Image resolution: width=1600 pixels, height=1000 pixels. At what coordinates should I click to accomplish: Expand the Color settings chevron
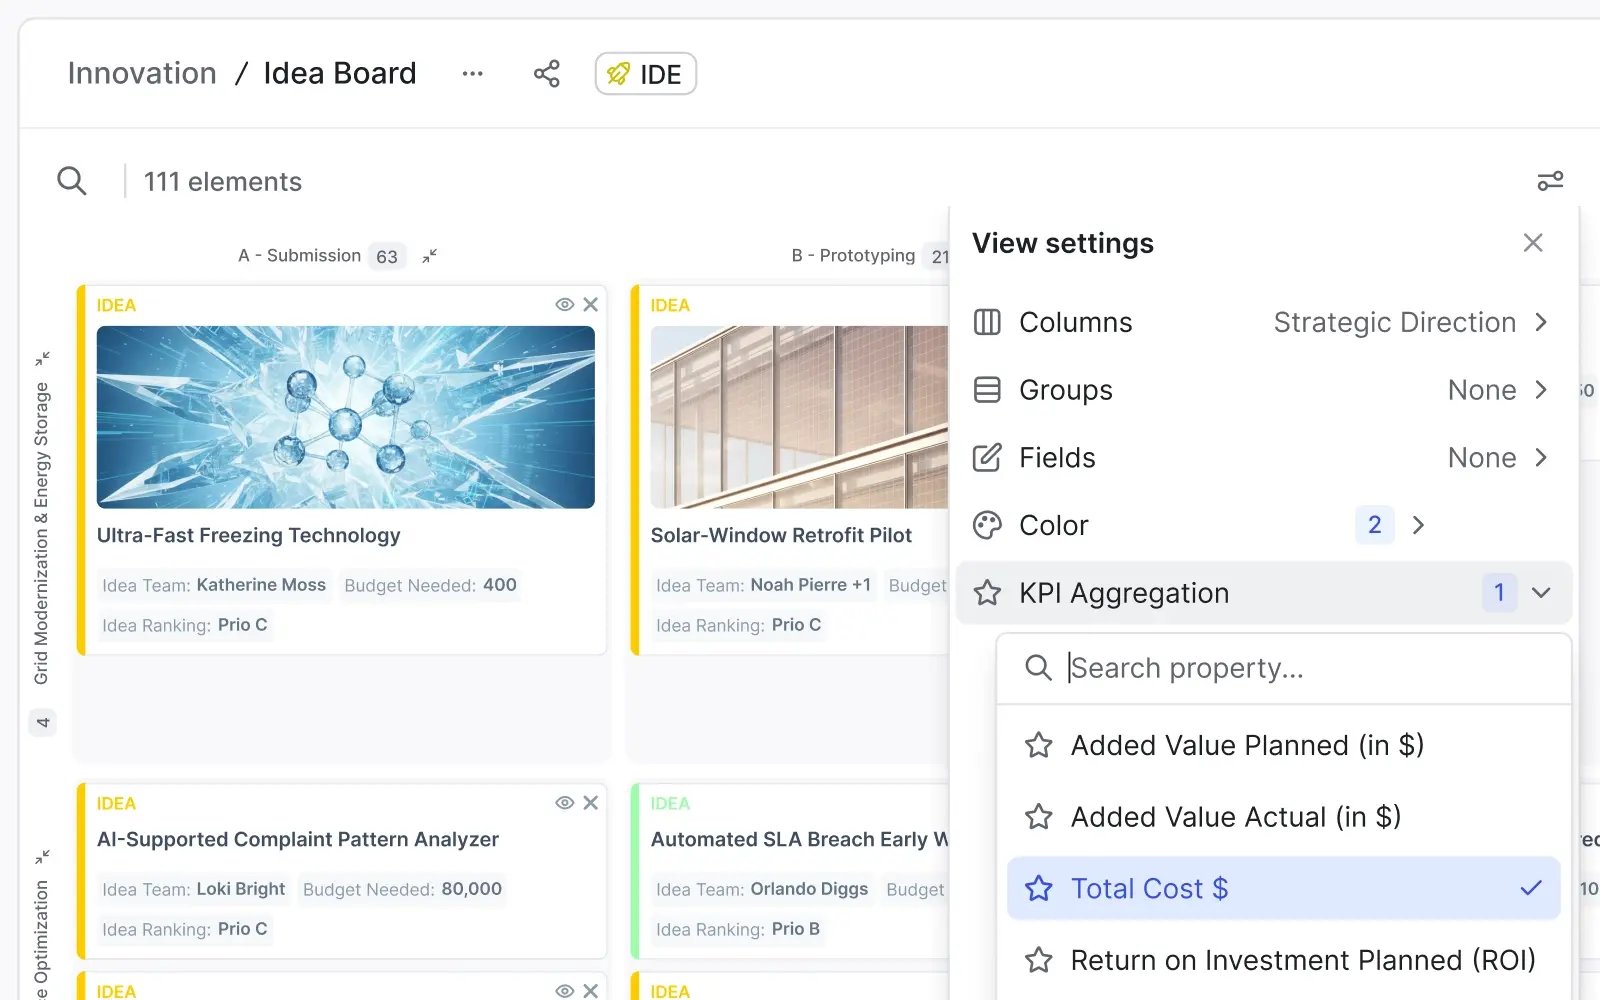pos(1418,526)
